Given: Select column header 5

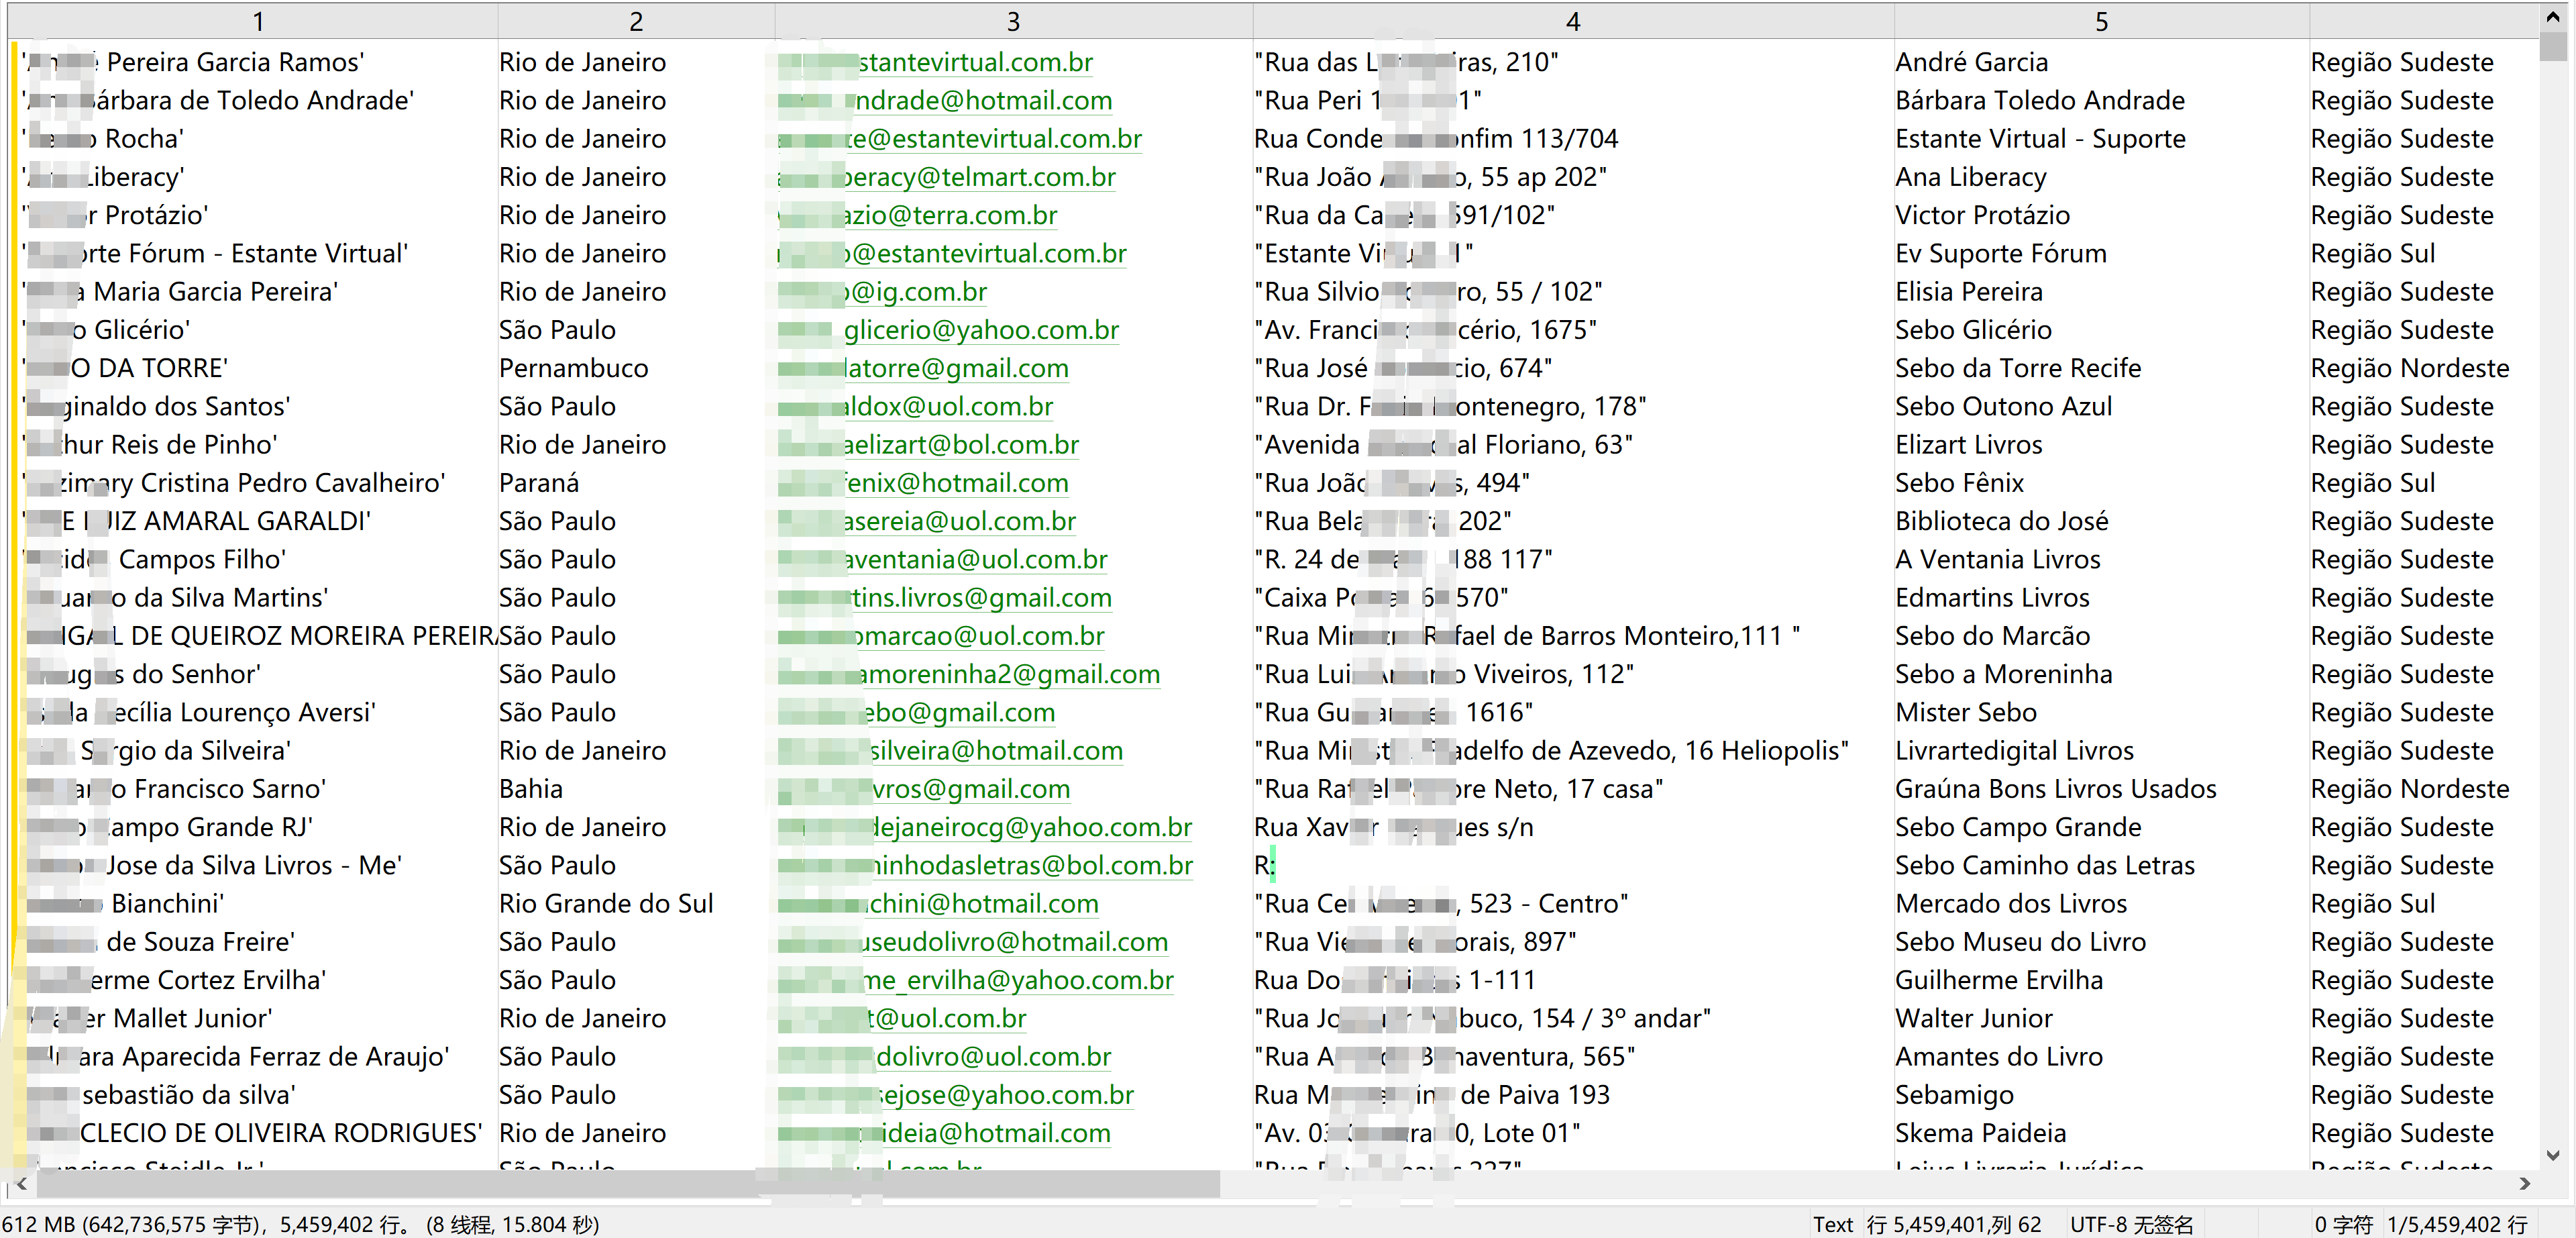Looking at the screenshot, I should coord(2101,21).
